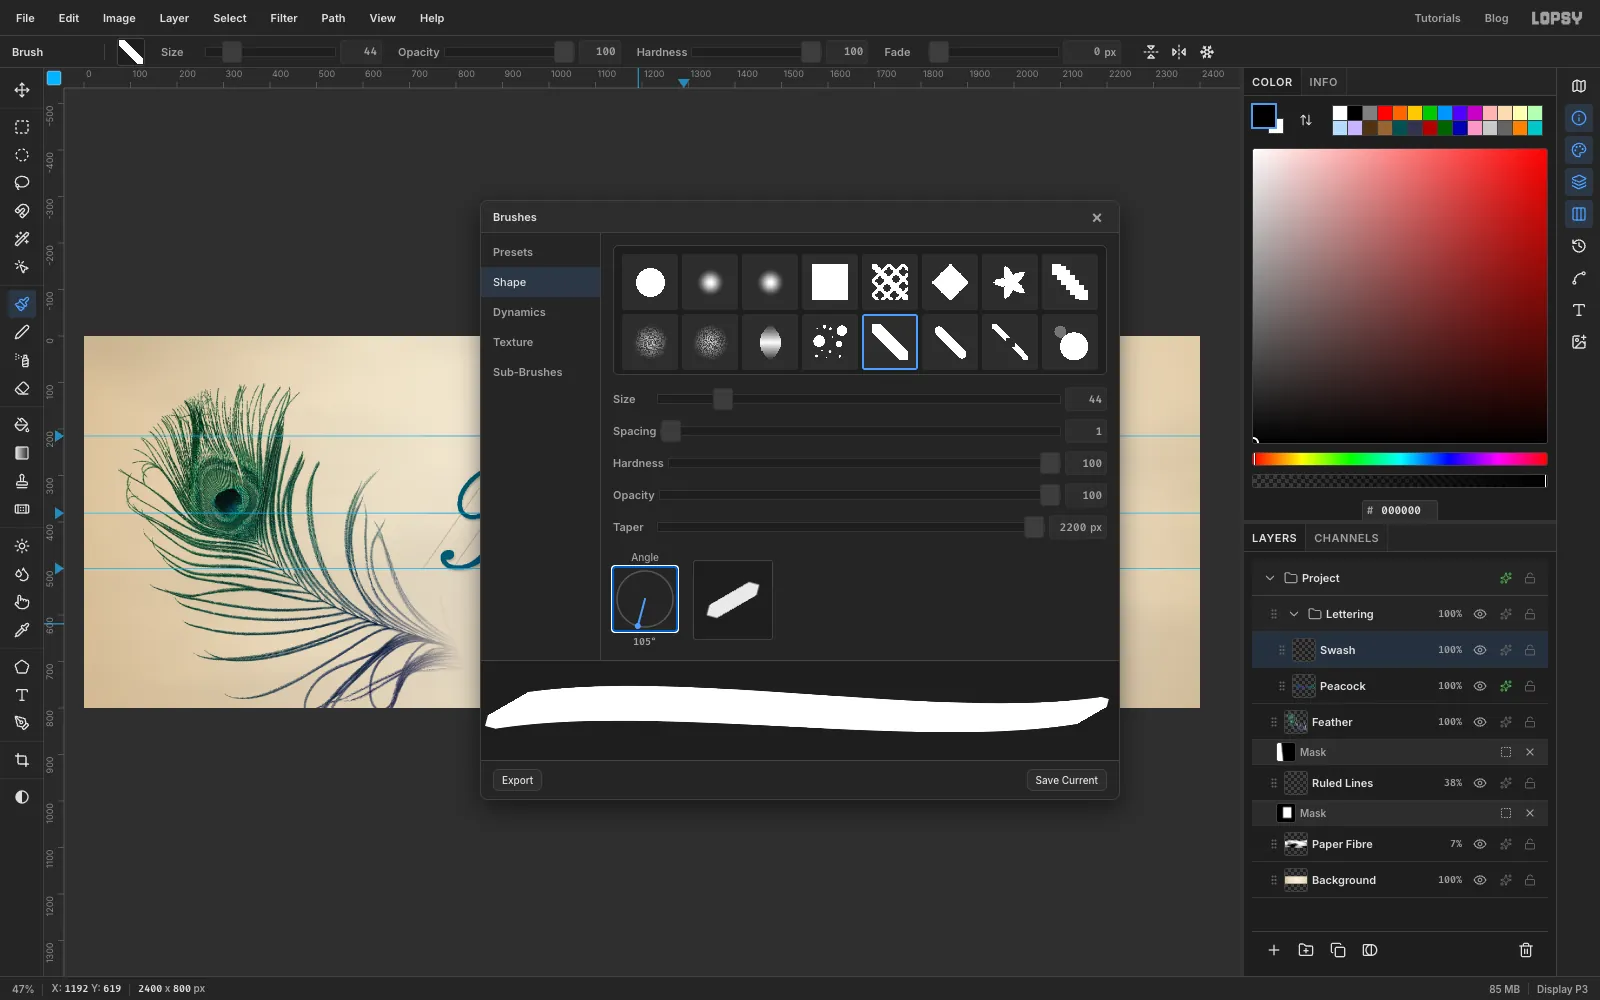Click Save Current button
Screen dimensions: 1600x1000
1066,780
